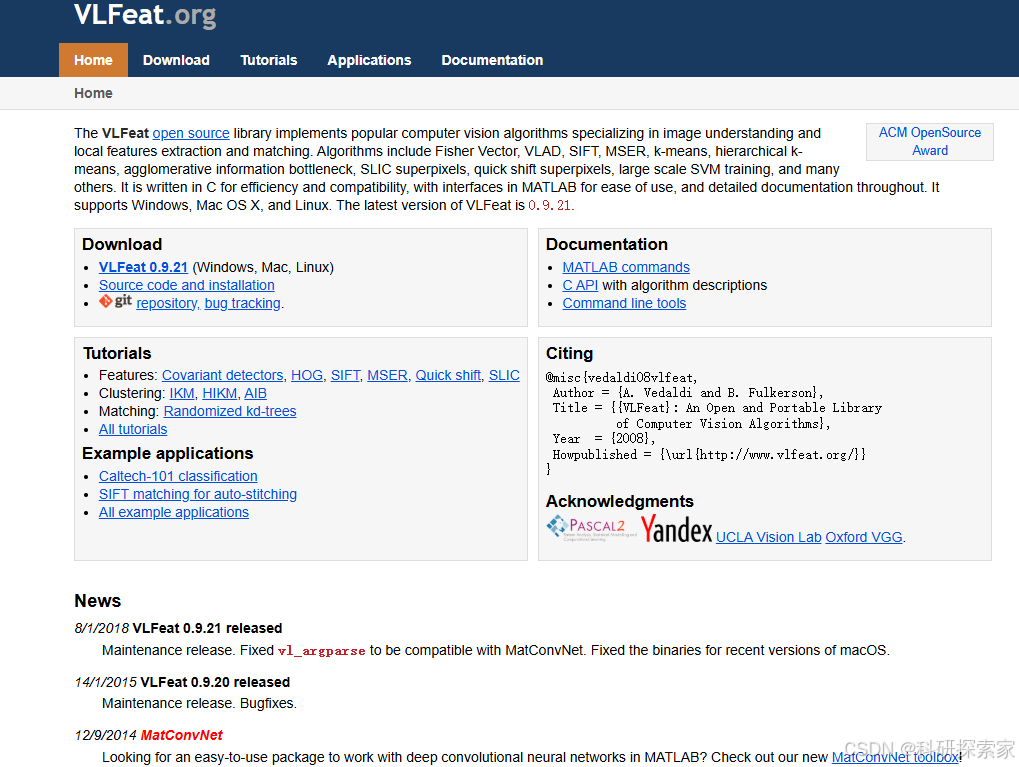The width and height of the screenshot is (1019, 767).
Task: Click the Year = {2008} citation line
Action: (x=604, y=439)
